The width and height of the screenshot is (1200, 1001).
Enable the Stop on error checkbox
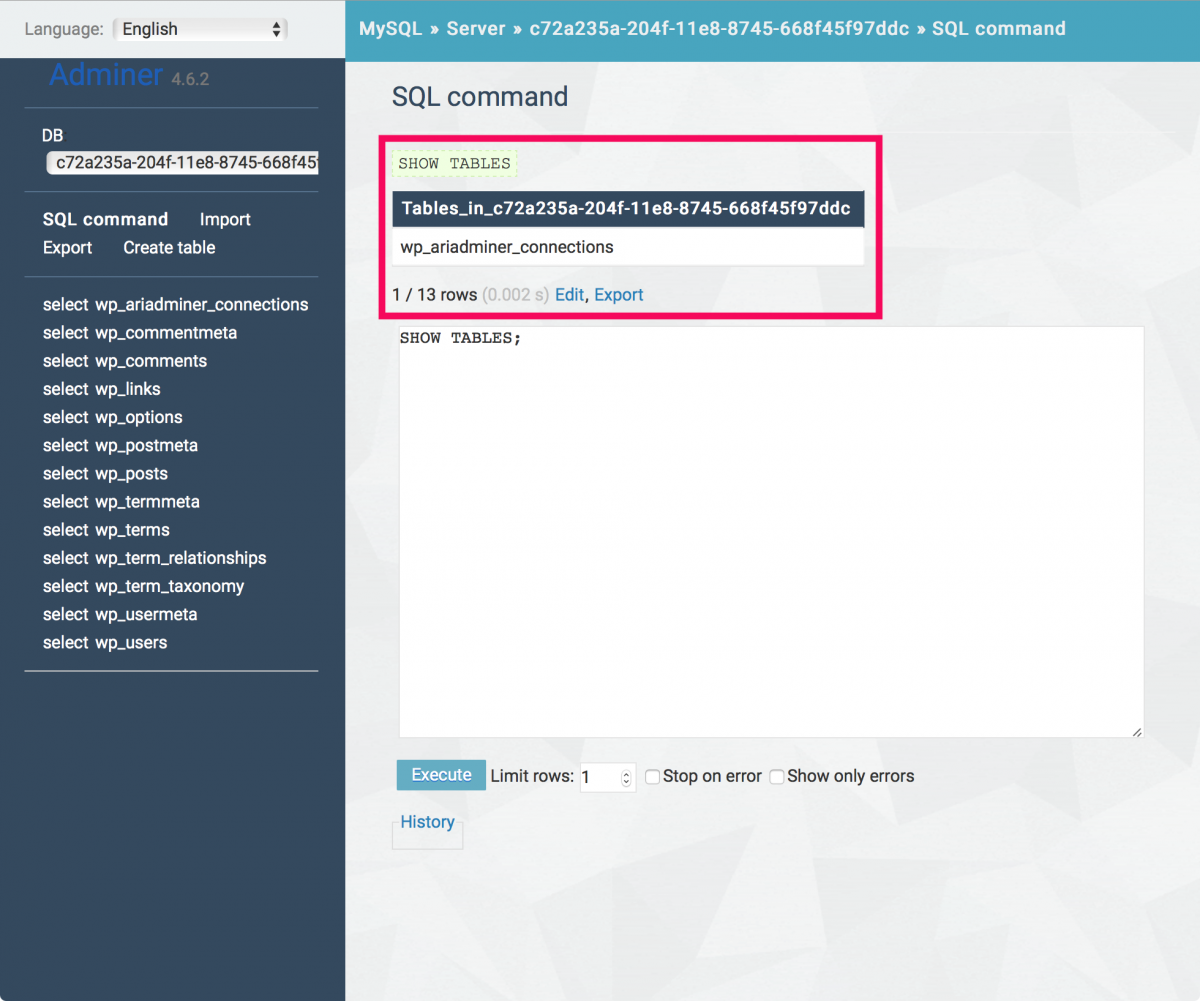point(653,776)
